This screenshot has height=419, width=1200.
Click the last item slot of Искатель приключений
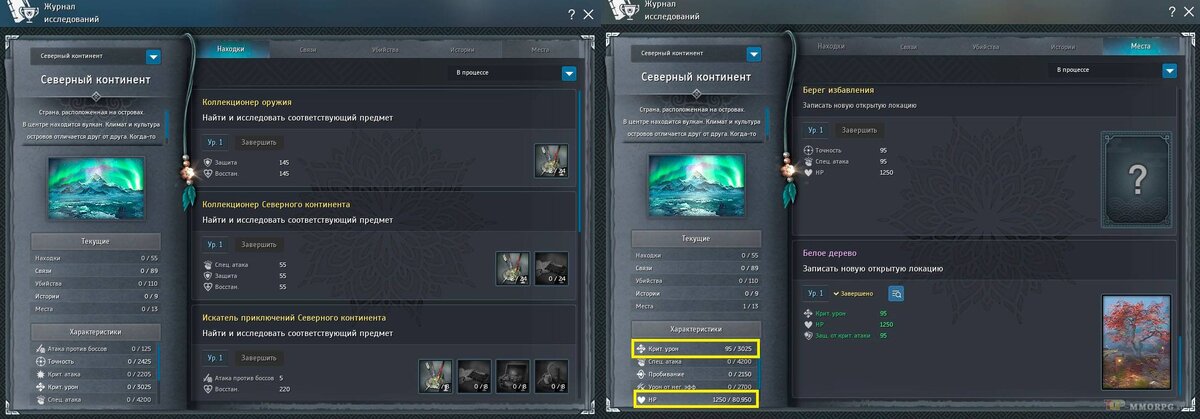pyautogui.click(x=551, y=375)
